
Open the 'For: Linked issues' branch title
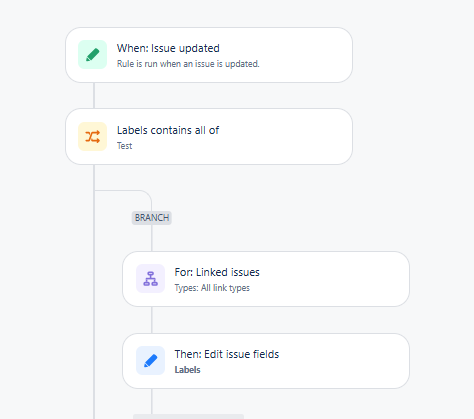pyautogui.click(x=217, y=272)
